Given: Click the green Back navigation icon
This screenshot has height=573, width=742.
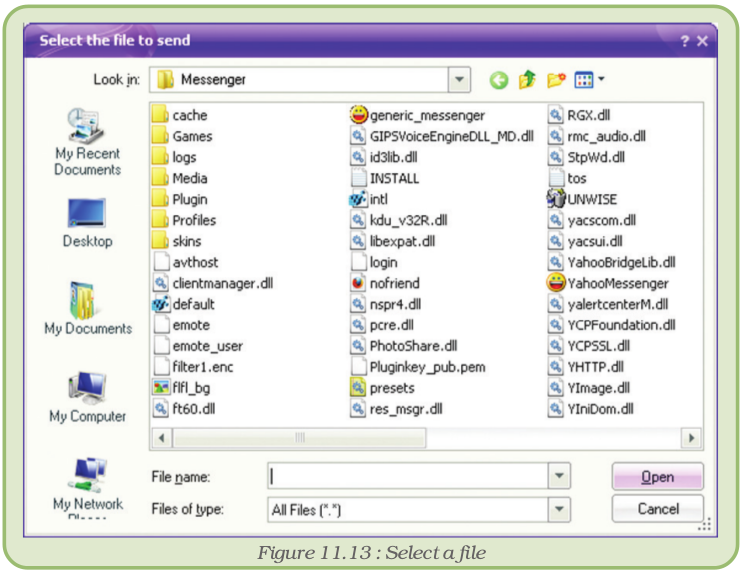Looking at the screenshot, I should 498,80.
